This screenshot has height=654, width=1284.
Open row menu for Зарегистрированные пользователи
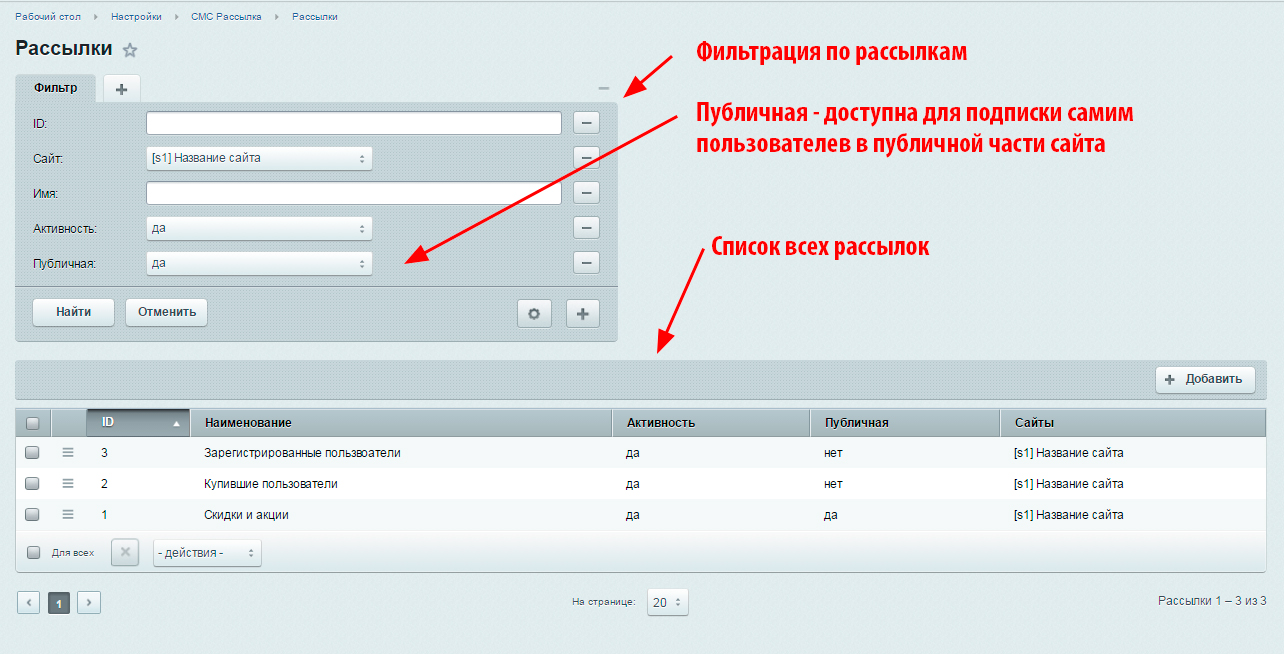(x=68, y=453)
